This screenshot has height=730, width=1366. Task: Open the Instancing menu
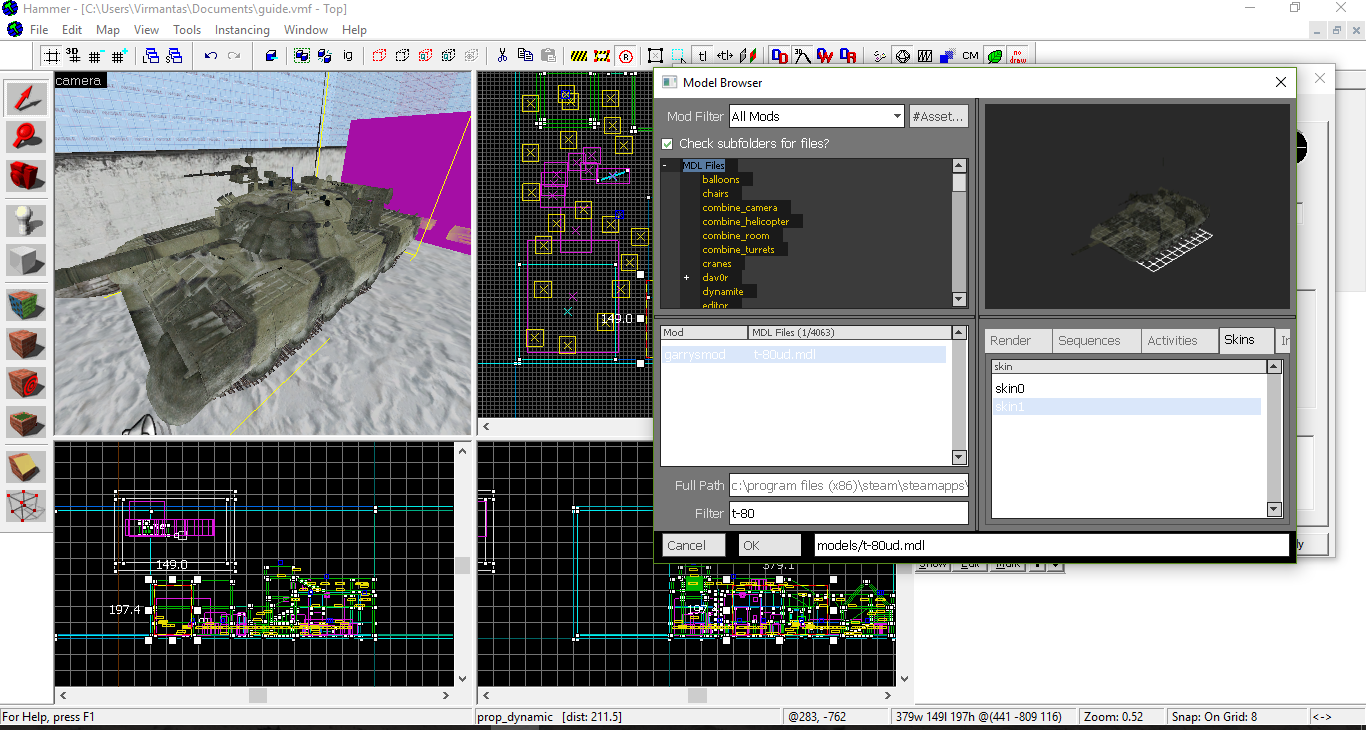pos(242,30)
